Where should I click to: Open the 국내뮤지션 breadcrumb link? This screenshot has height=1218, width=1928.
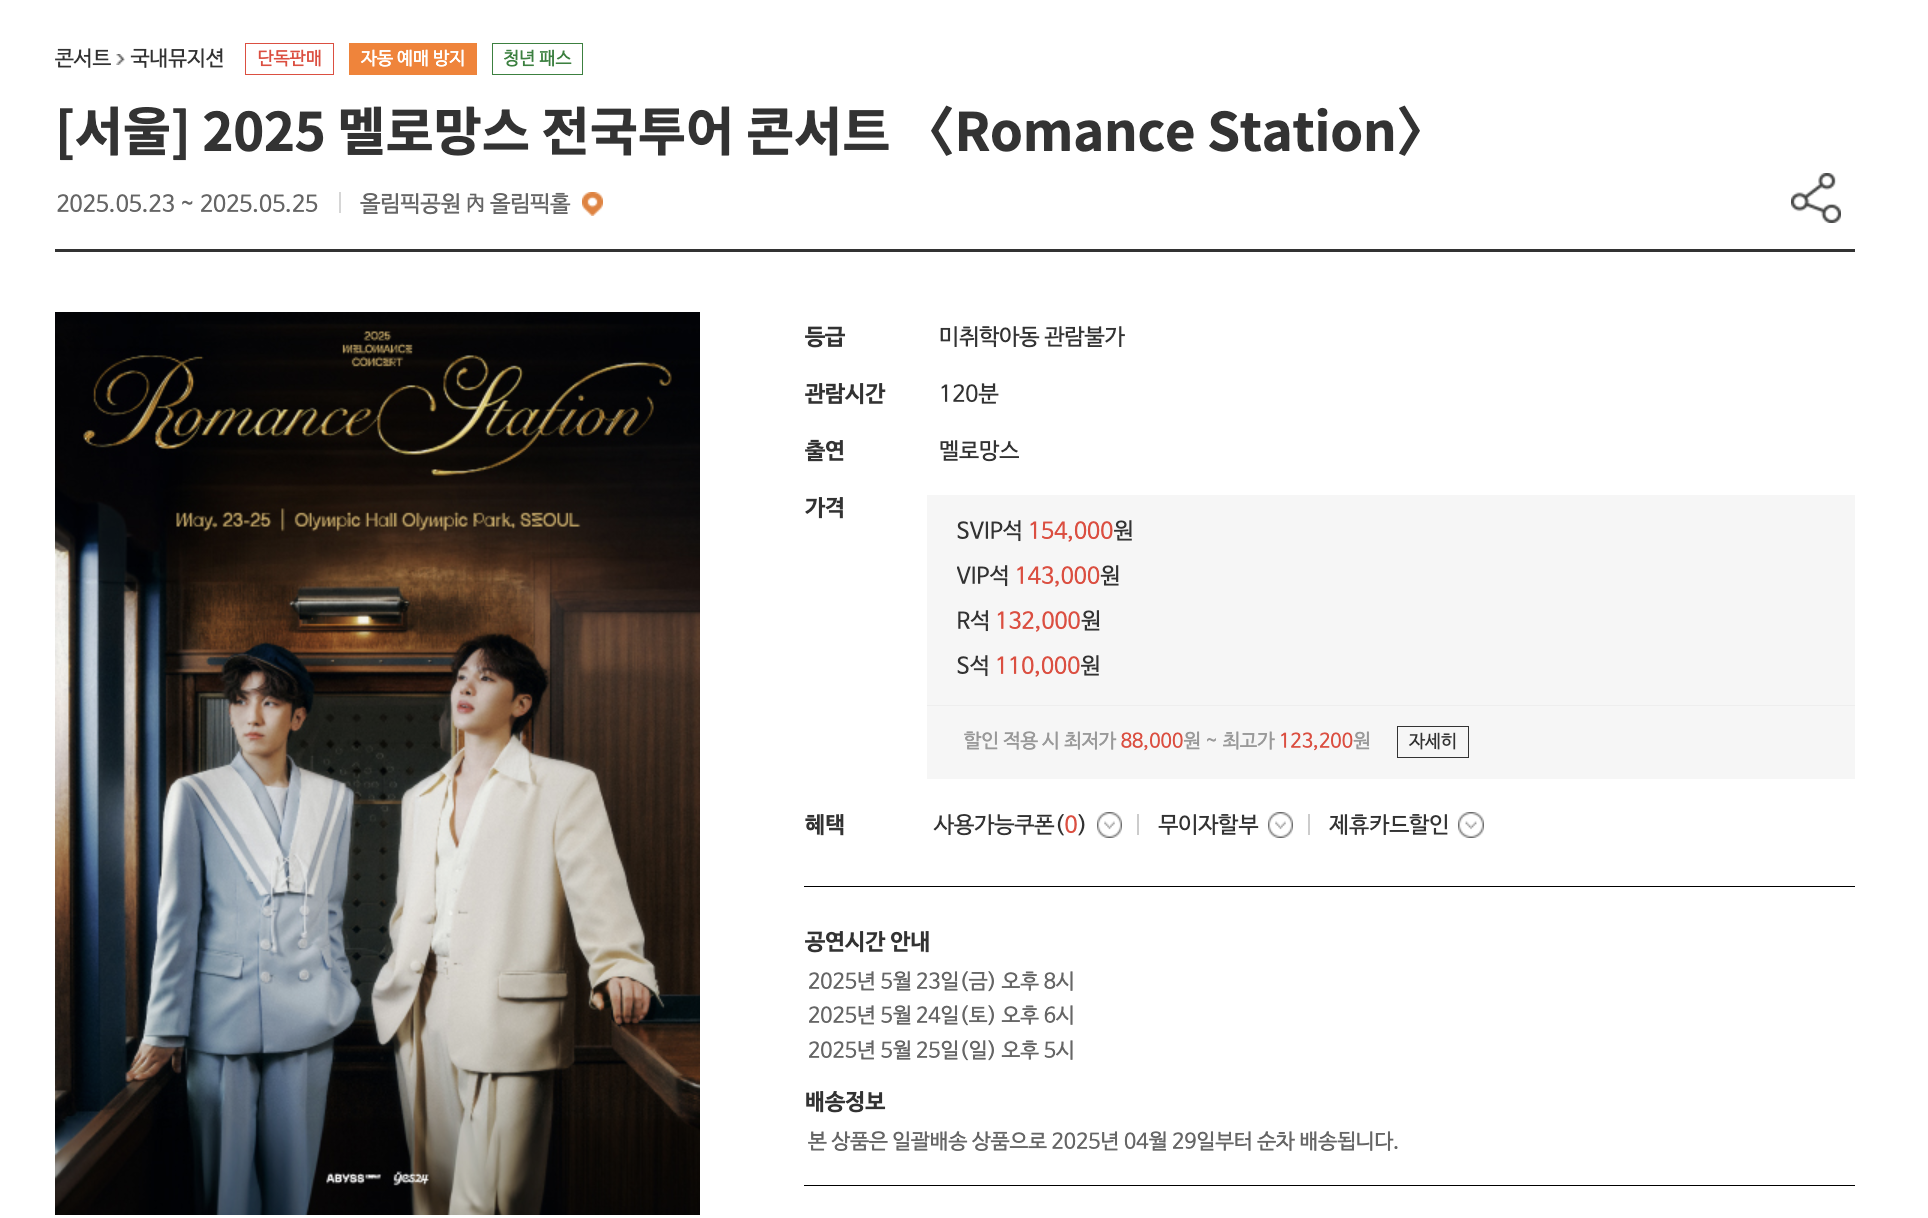click(178, 57)
